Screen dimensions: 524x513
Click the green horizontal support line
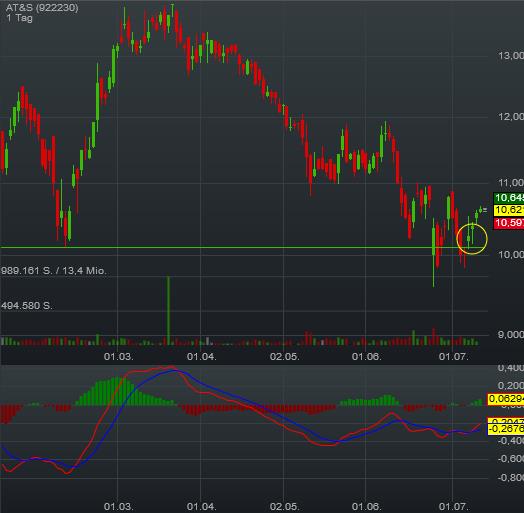pyautogui.click(x=244, y=247)
